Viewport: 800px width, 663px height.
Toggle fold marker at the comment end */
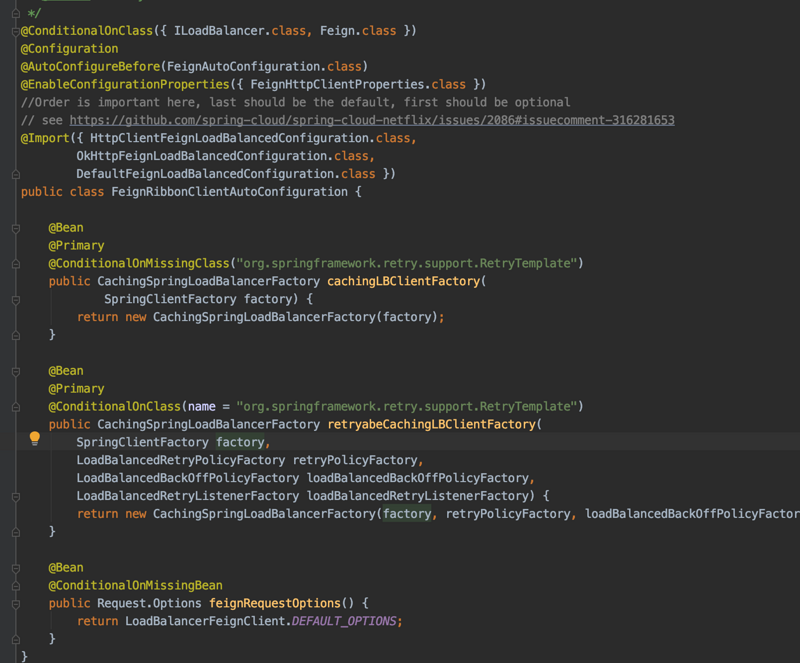coord(16,13)
